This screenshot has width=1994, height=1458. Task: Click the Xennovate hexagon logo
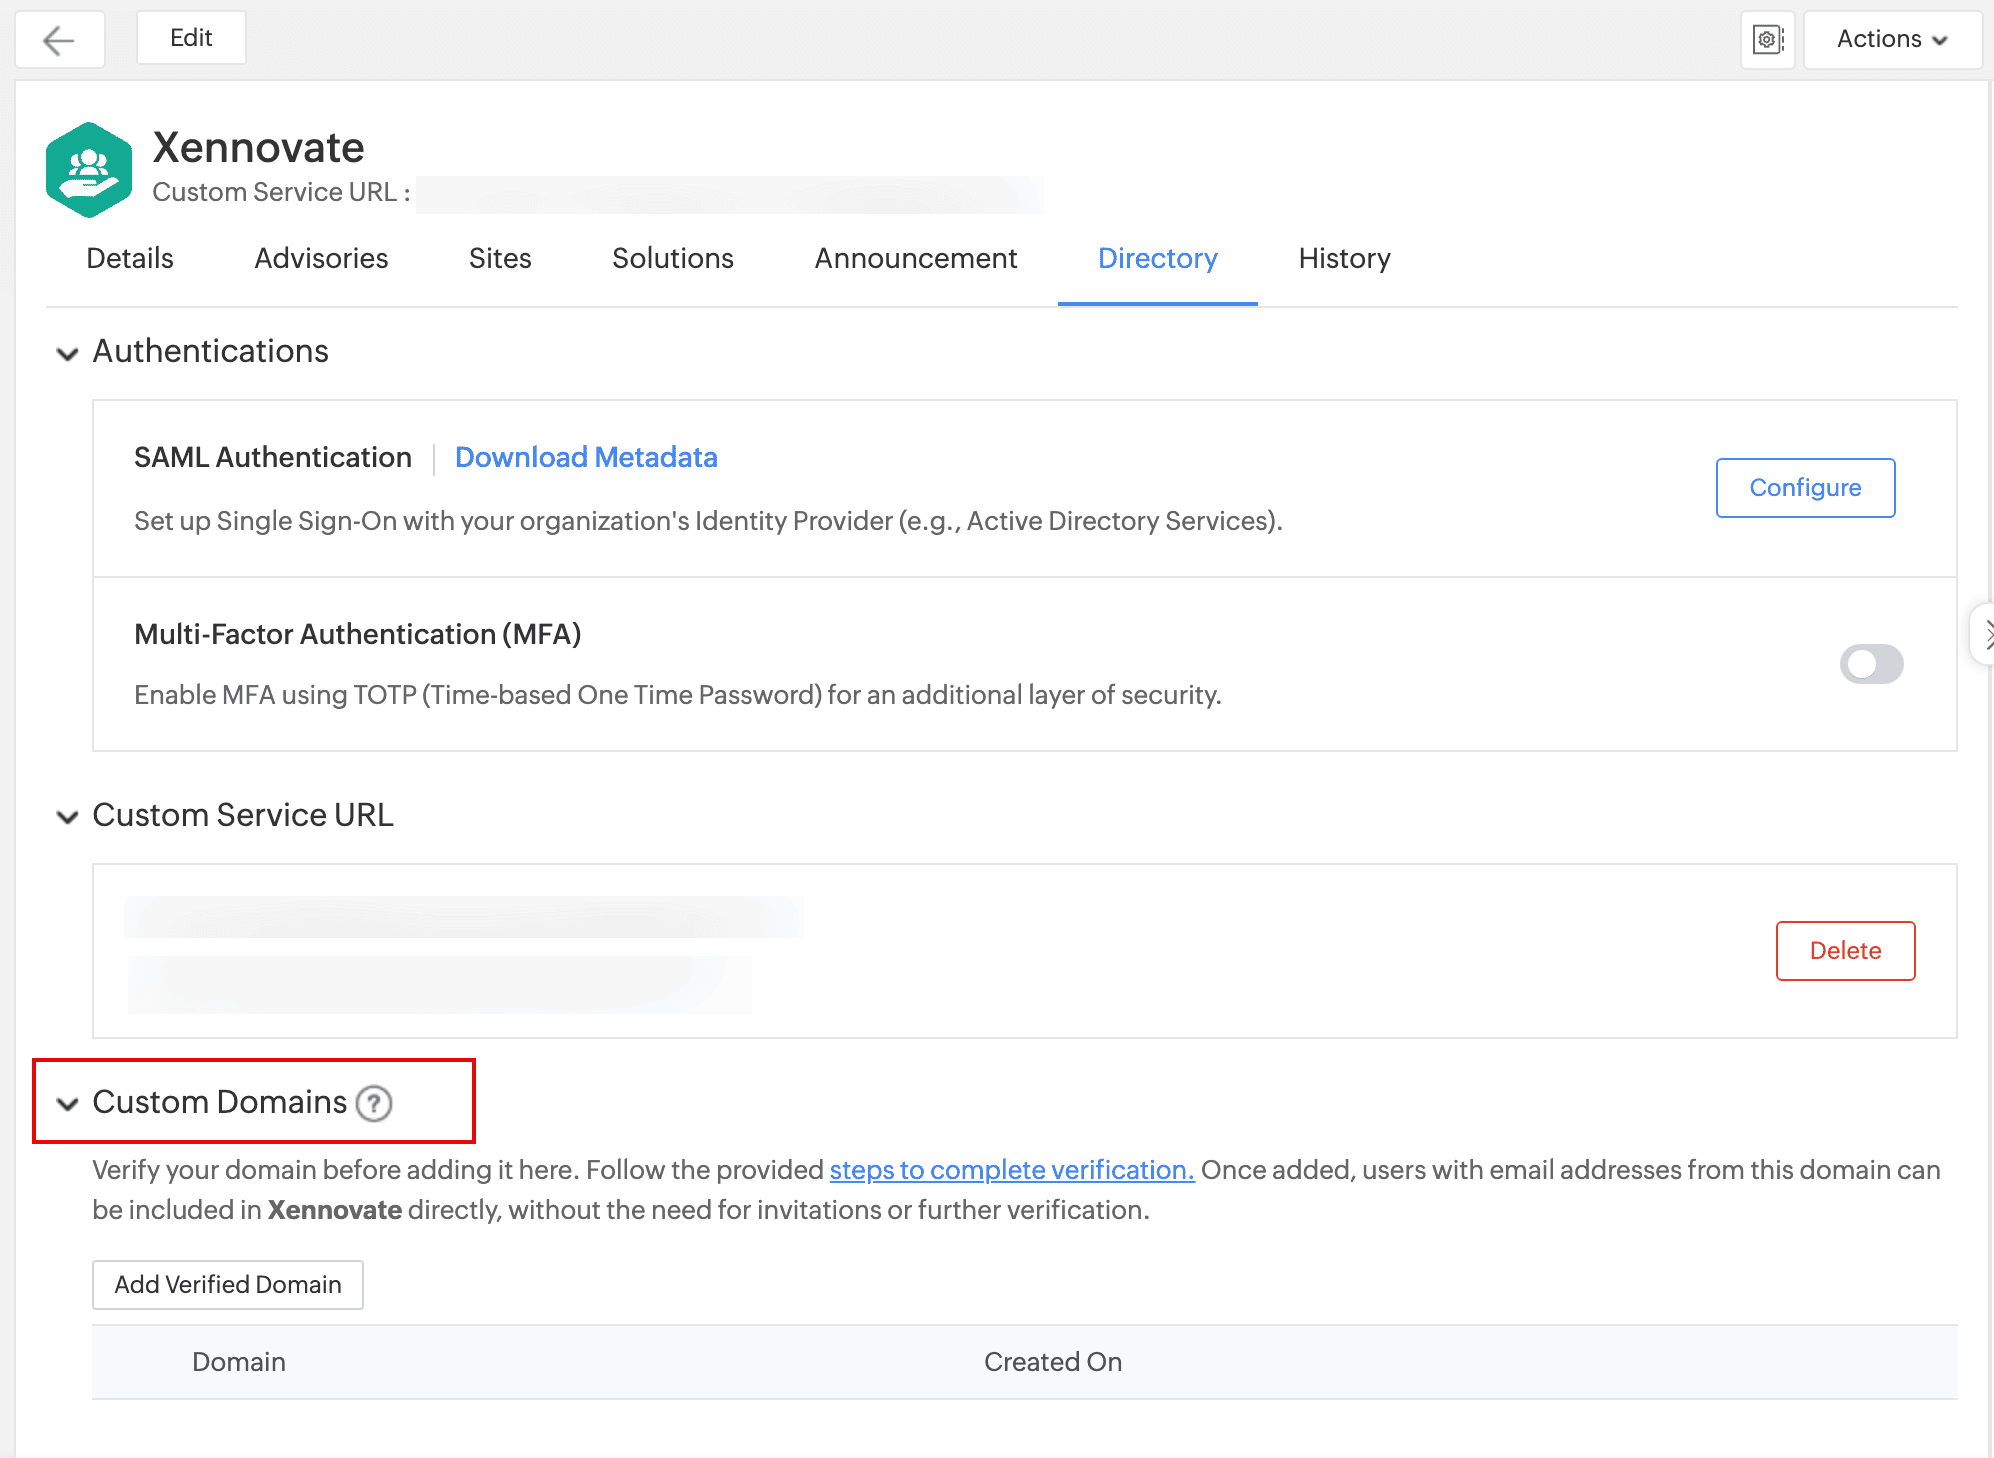coord(88,170)
